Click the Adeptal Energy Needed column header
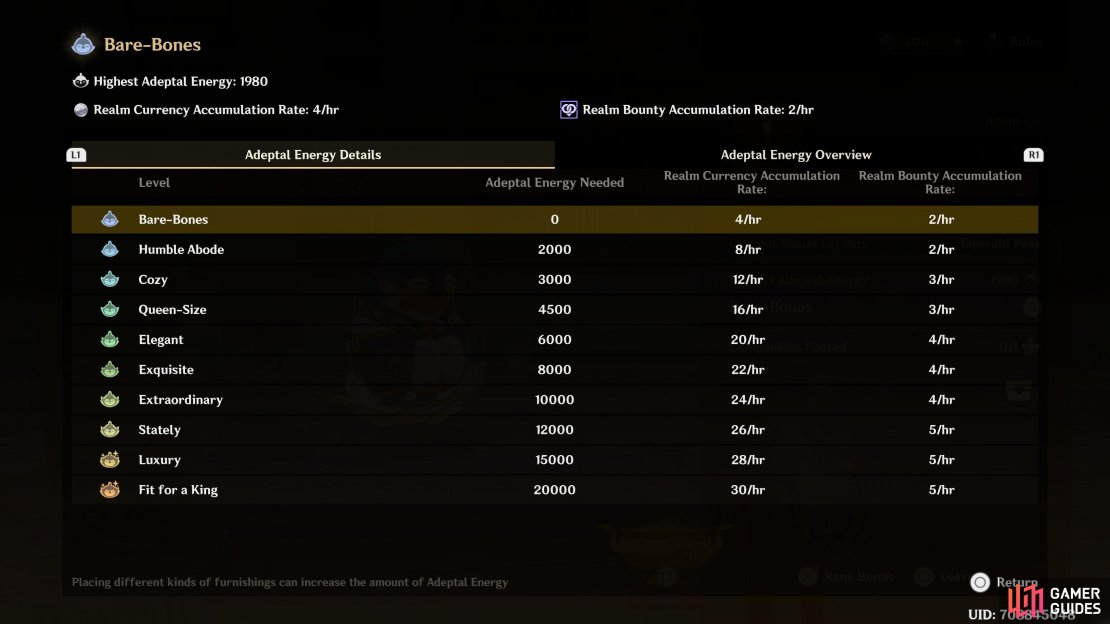This screenshot has width=1110, height=624. [554, 183]
